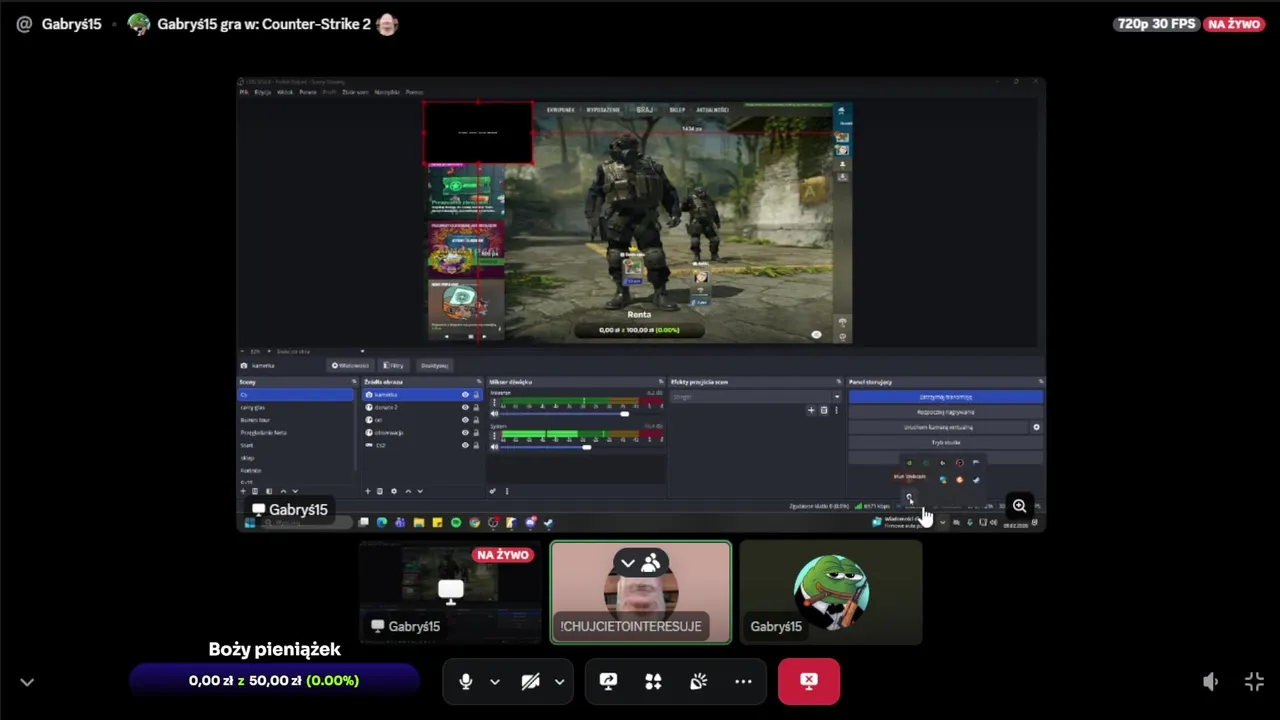Click the Filtry button in OBS
The image size is (1280, 720).
(394, 365)
